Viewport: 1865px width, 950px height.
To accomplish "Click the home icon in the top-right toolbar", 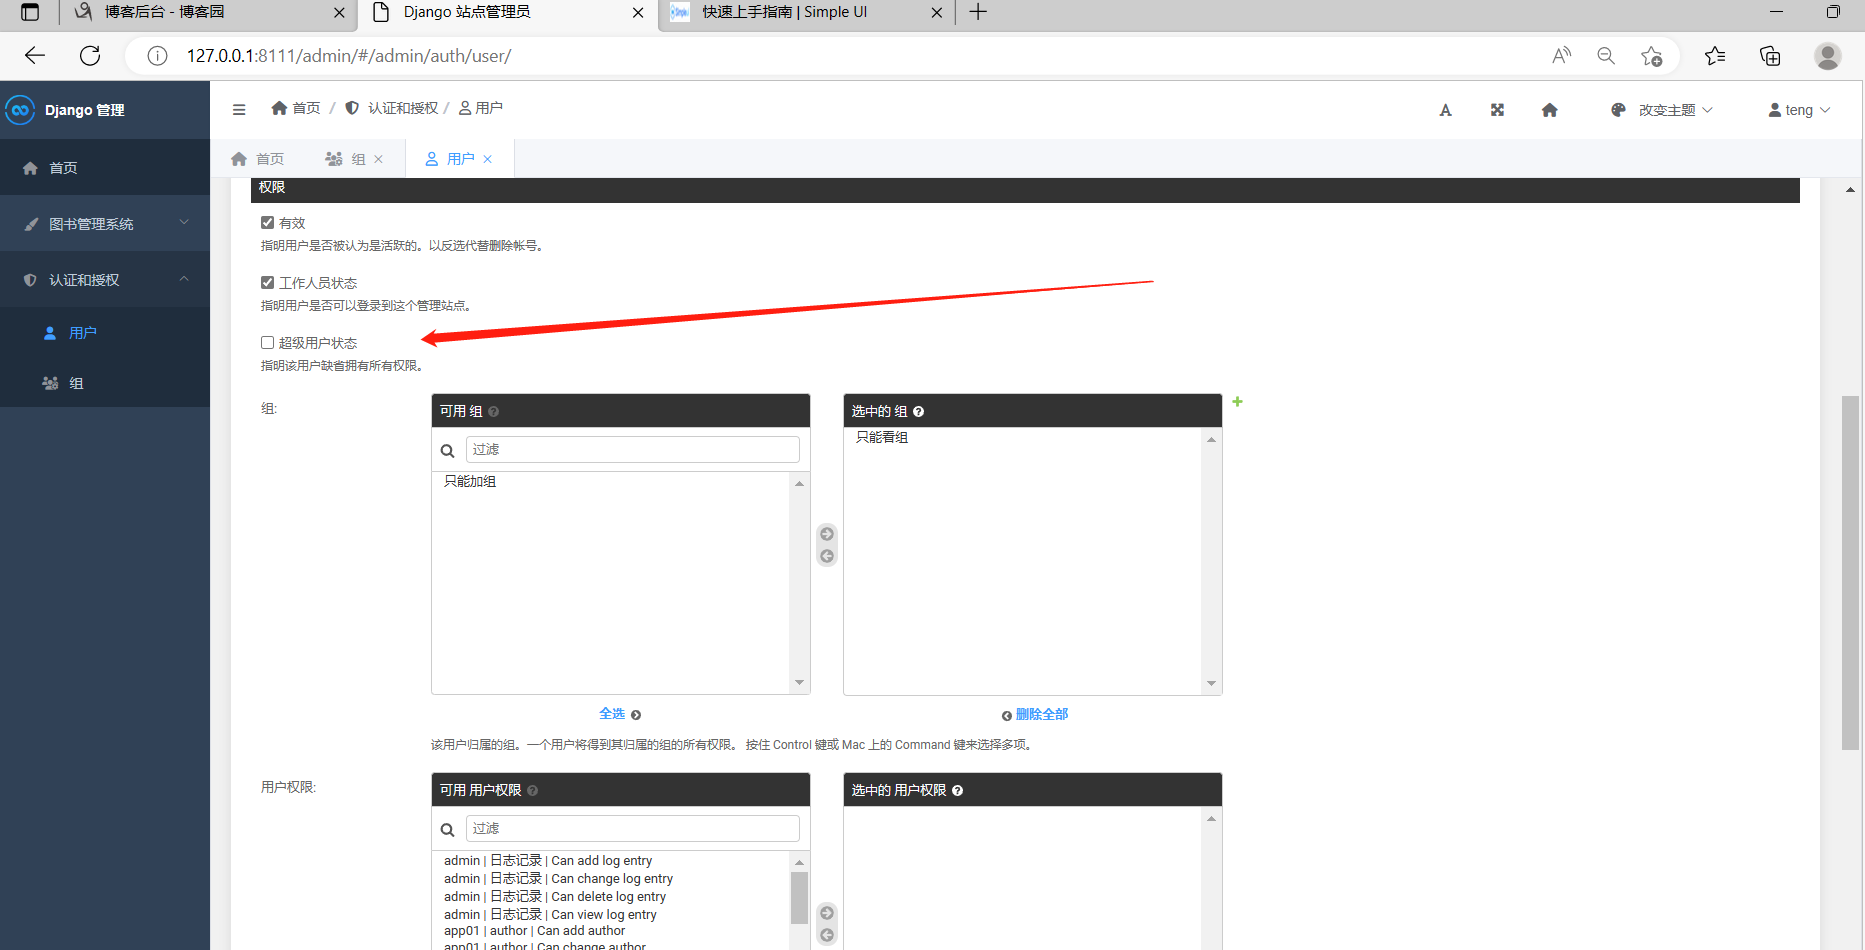I will click(x=1549, y=110).
